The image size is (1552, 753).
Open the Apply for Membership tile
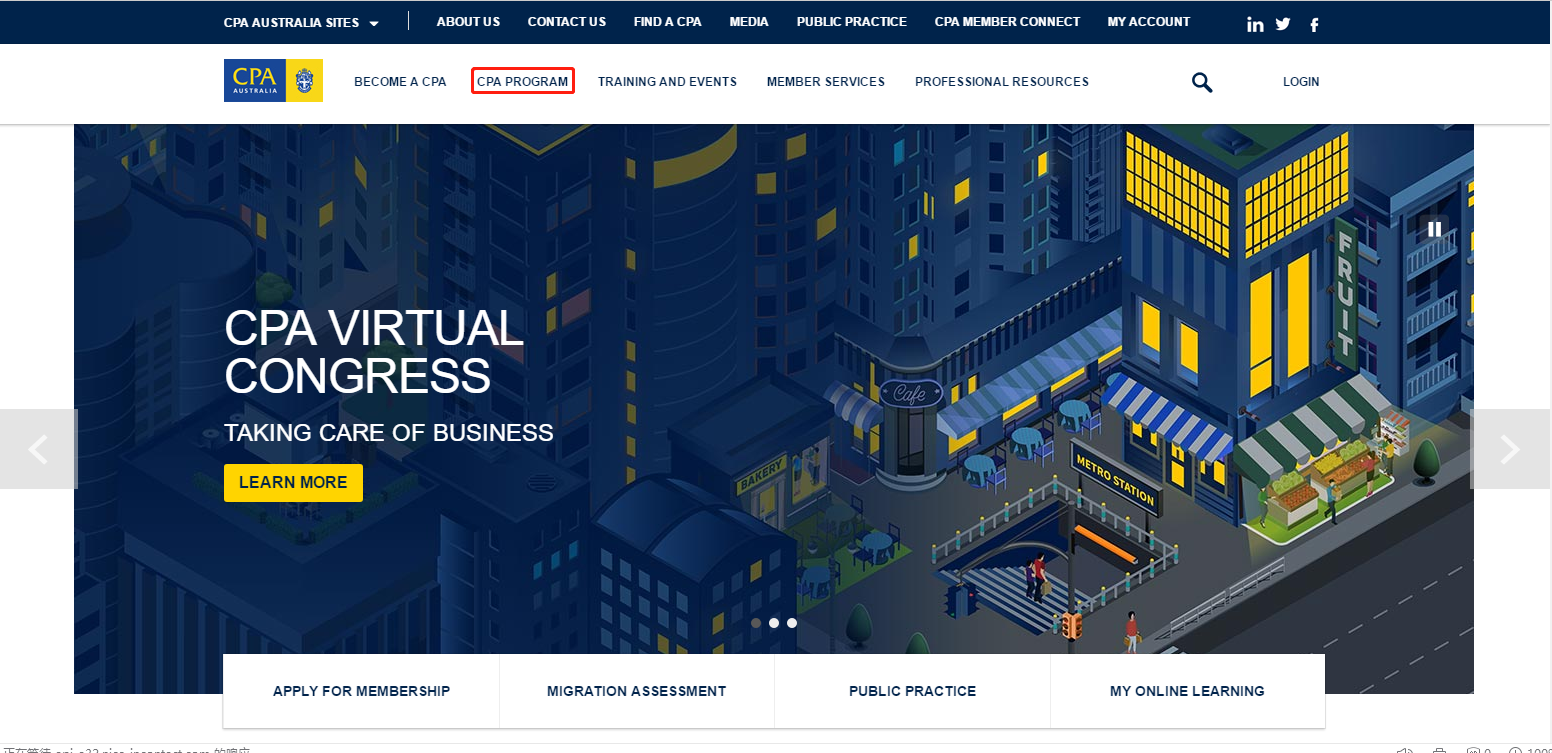[x=361, y=691]
